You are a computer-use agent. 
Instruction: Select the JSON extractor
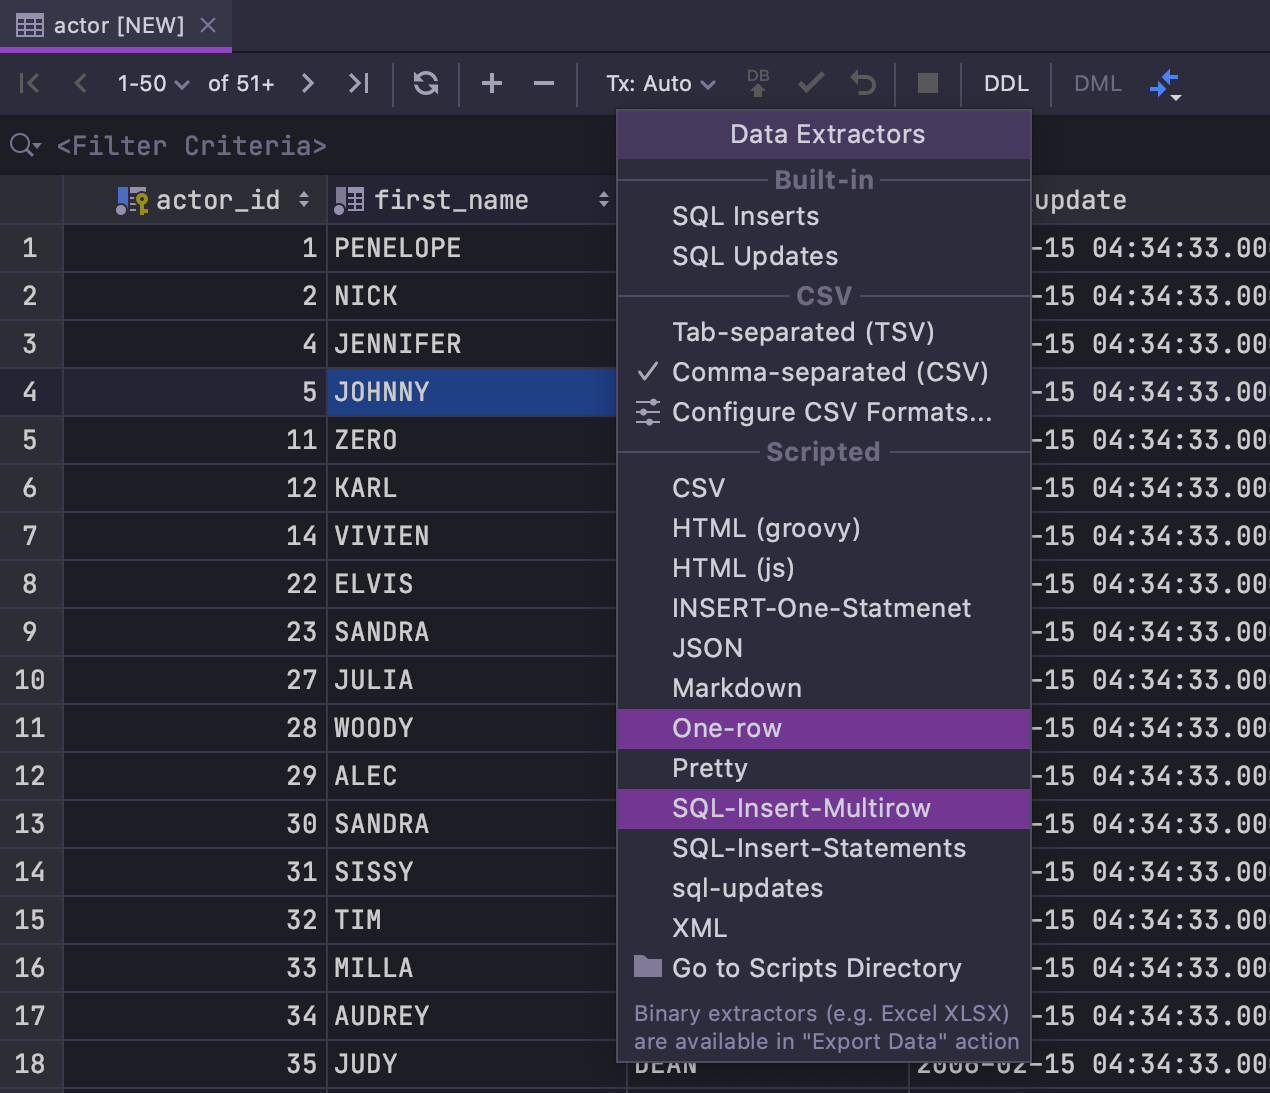click(824, 648)
